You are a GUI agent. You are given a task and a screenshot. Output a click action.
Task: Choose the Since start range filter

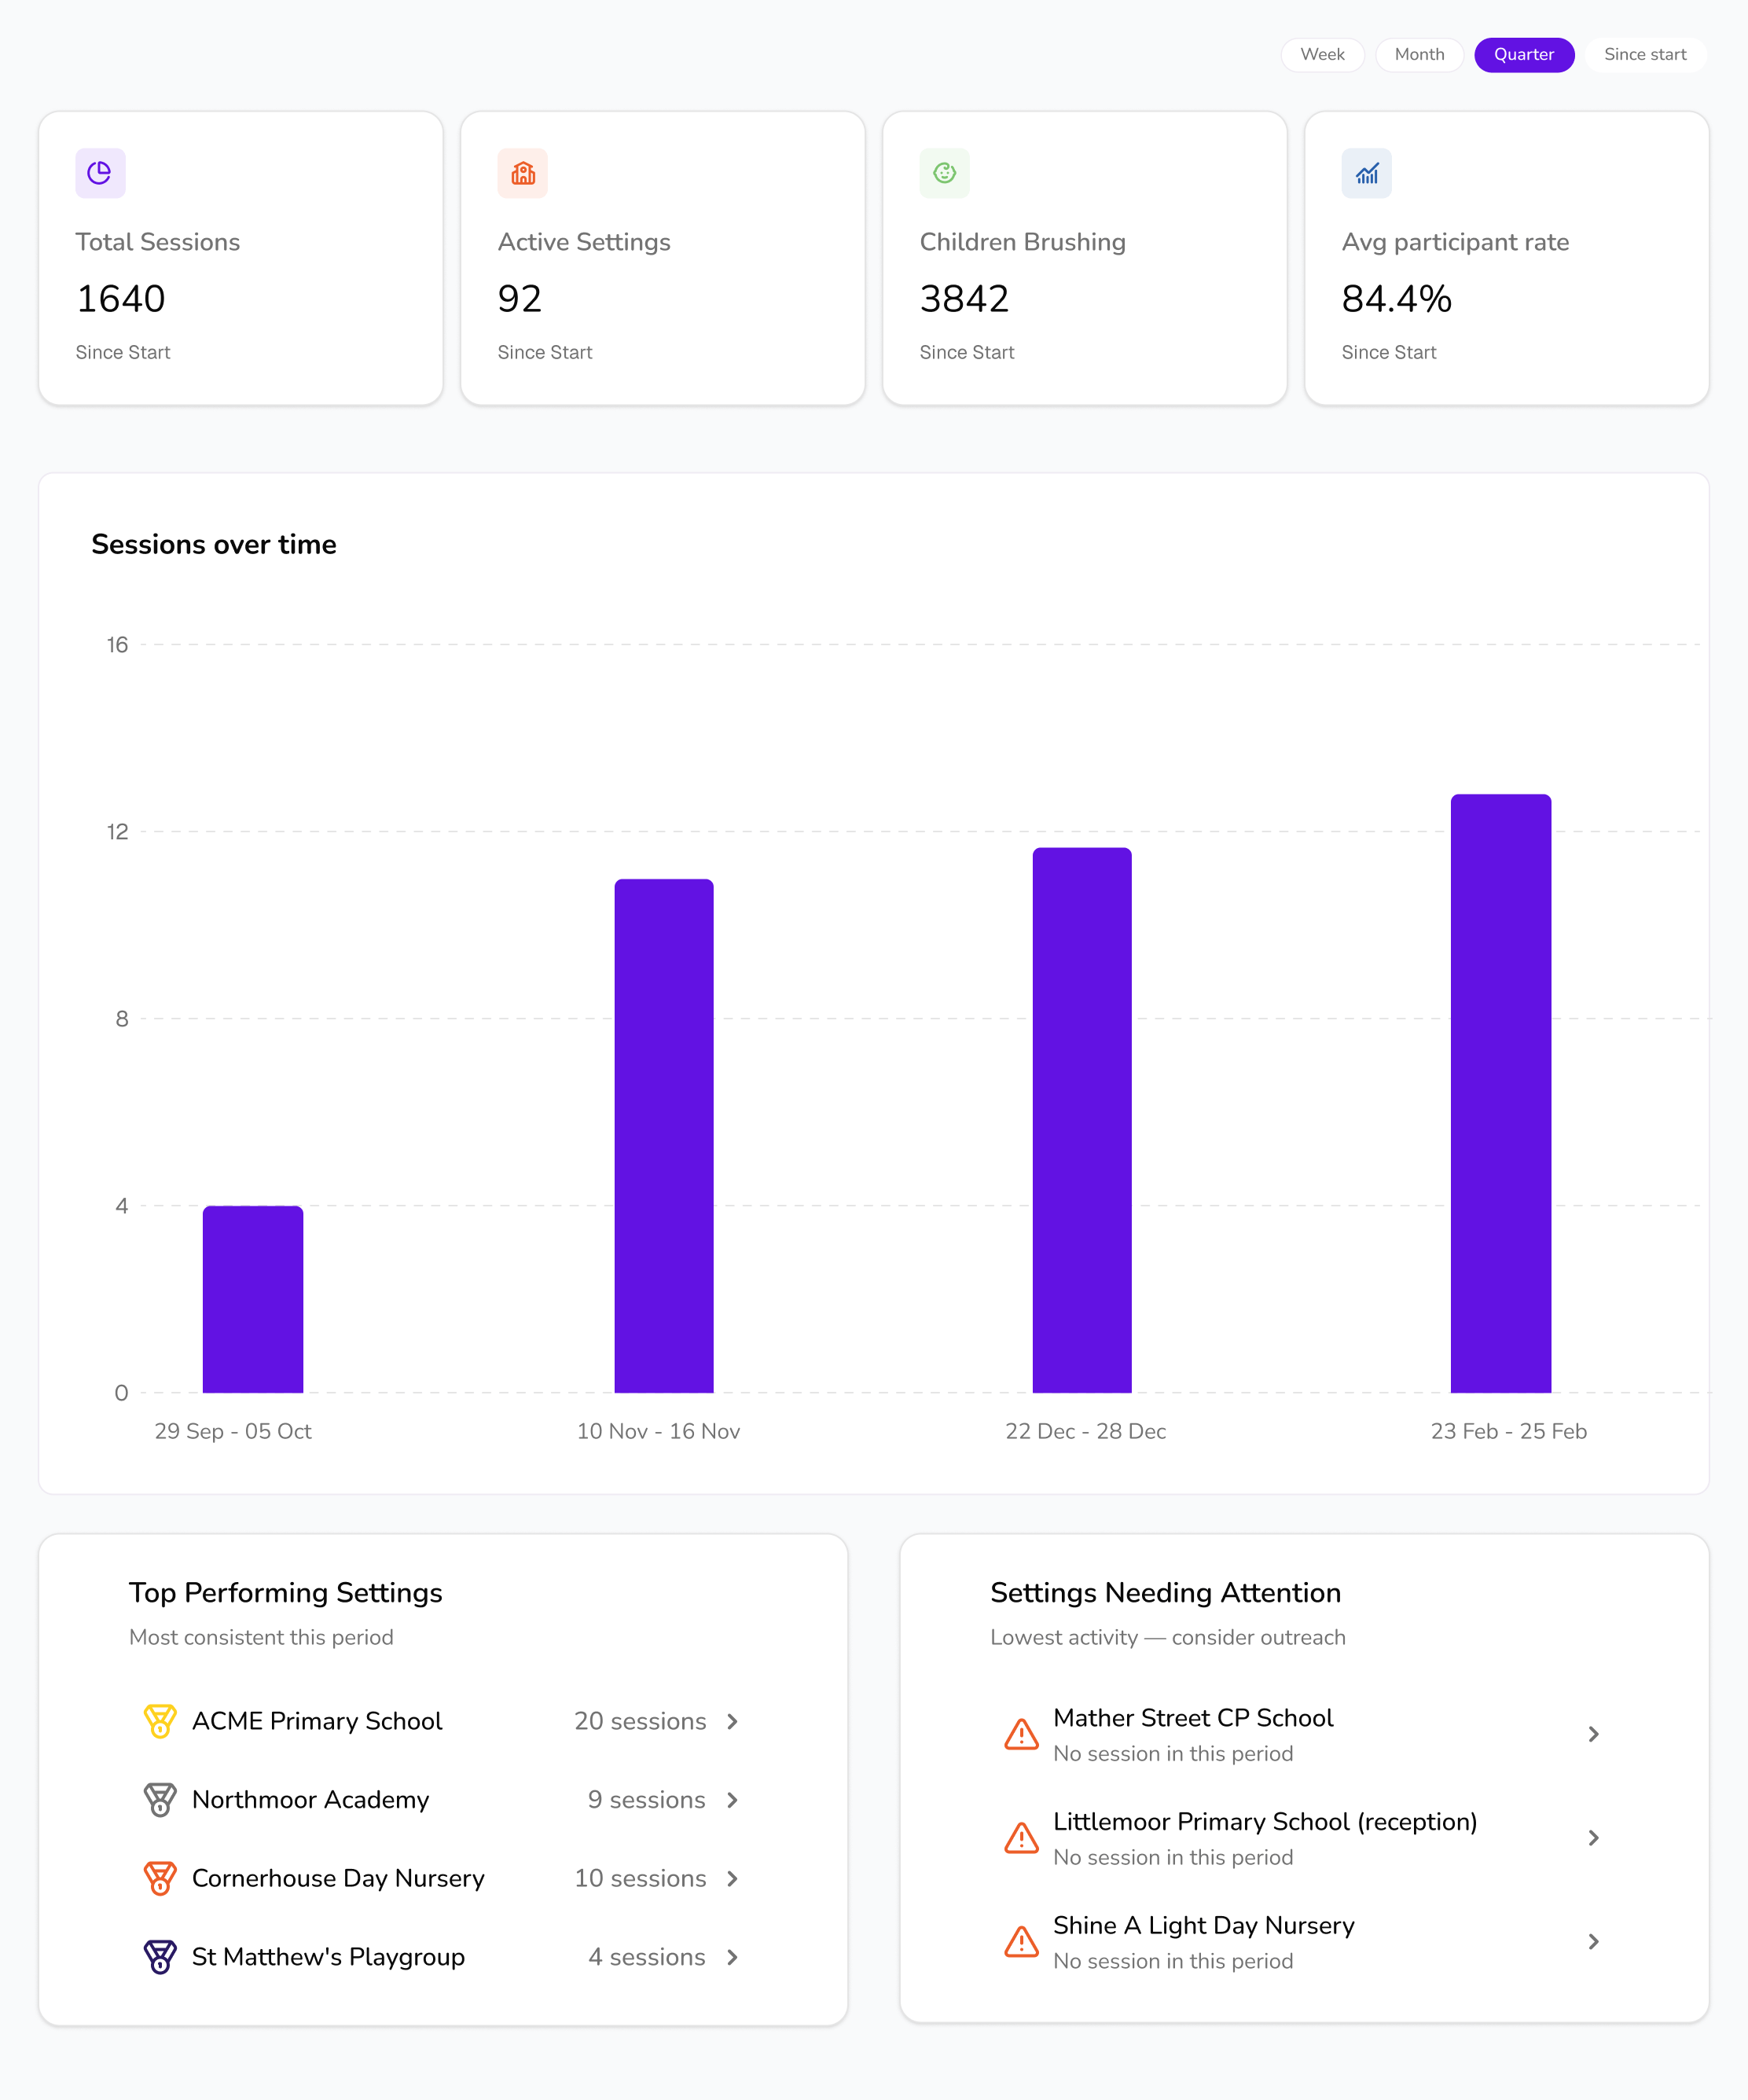[x=1644, y=54]
